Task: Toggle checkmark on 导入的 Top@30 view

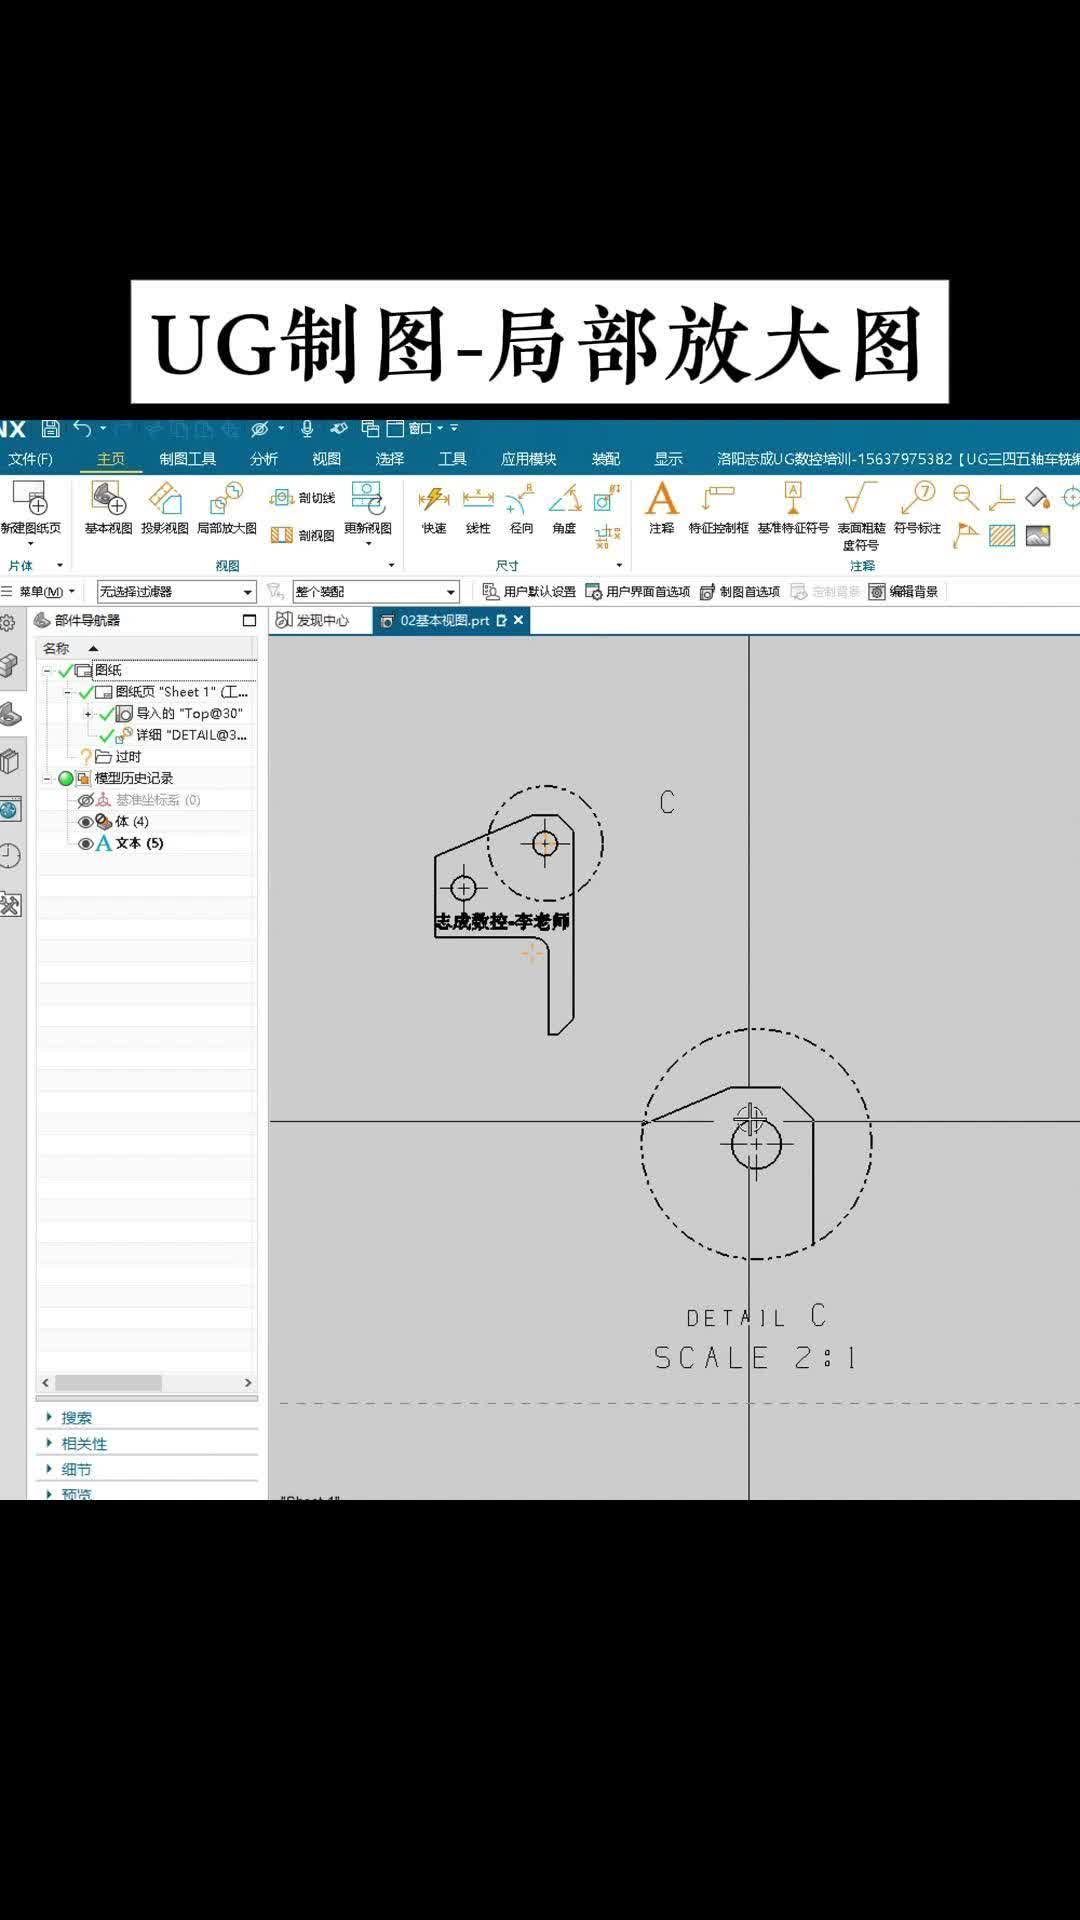Action: click(x=107, y=714)
